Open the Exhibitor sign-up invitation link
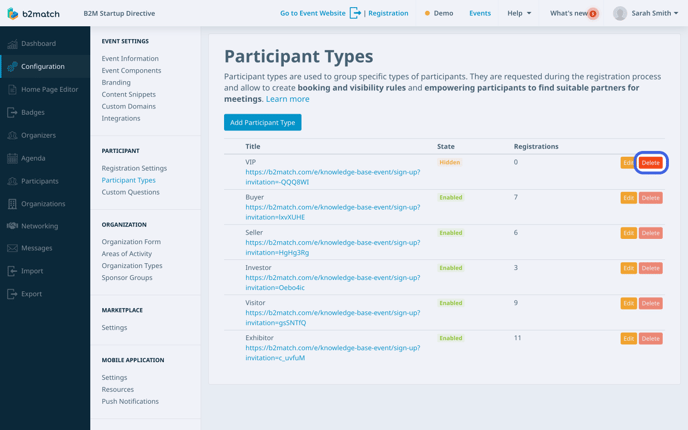688x430 pixels. click(333, 352)
